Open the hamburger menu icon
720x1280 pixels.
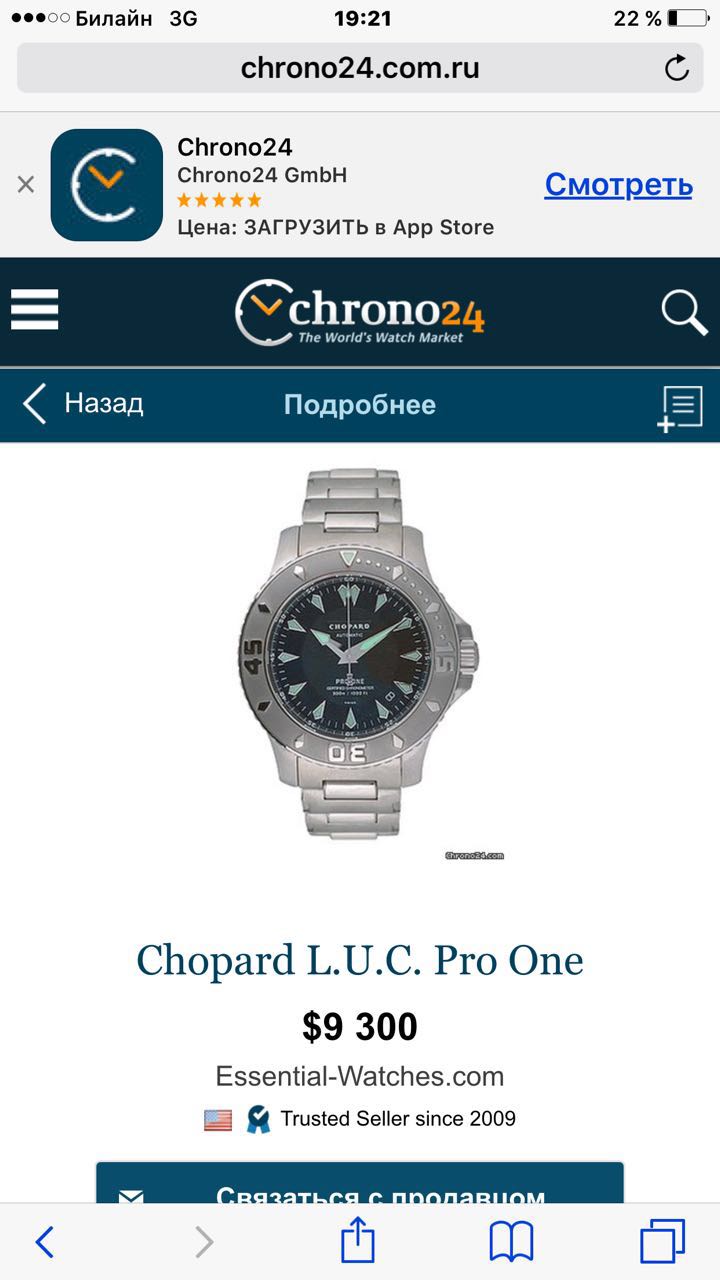point(35,310)
